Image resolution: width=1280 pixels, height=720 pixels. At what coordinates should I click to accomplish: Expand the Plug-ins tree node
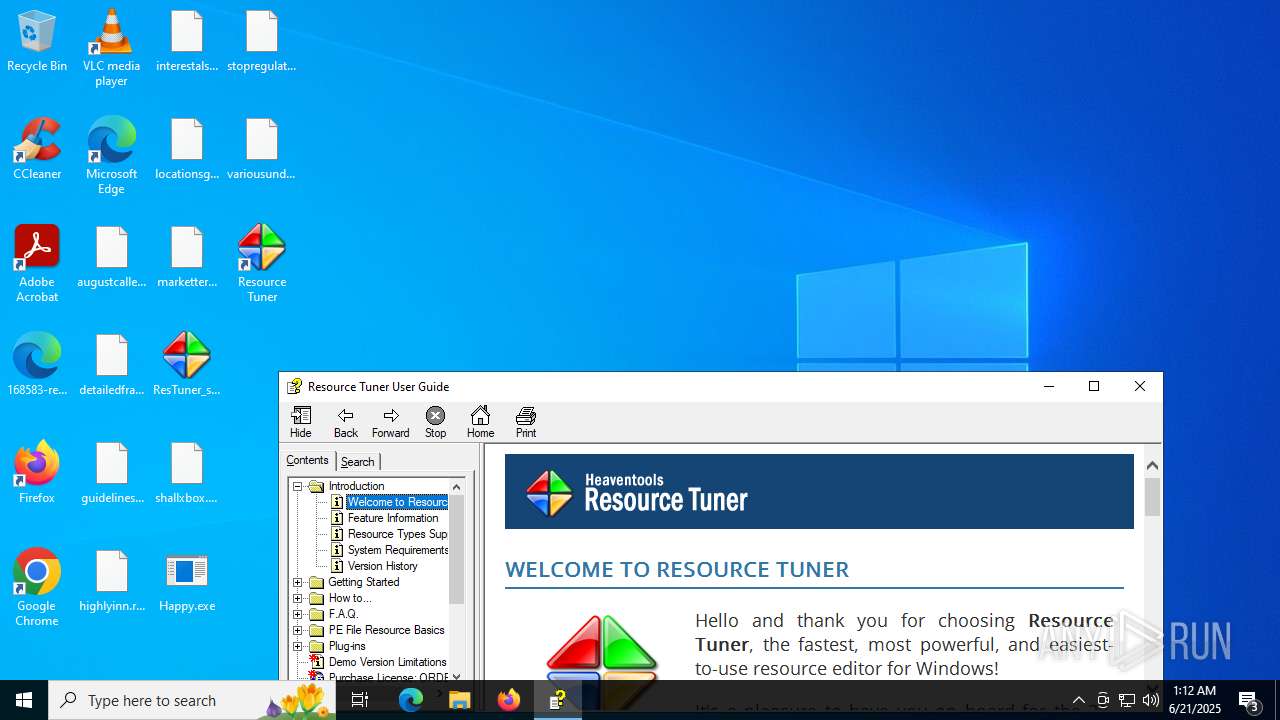298,646
